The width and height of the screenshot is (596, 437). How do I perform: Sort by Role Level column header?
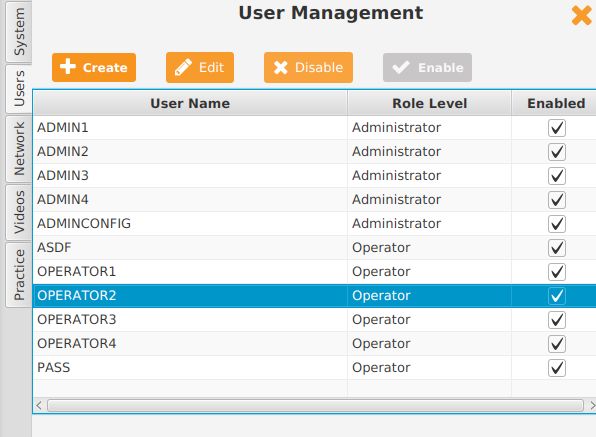(x=430, y=103)
